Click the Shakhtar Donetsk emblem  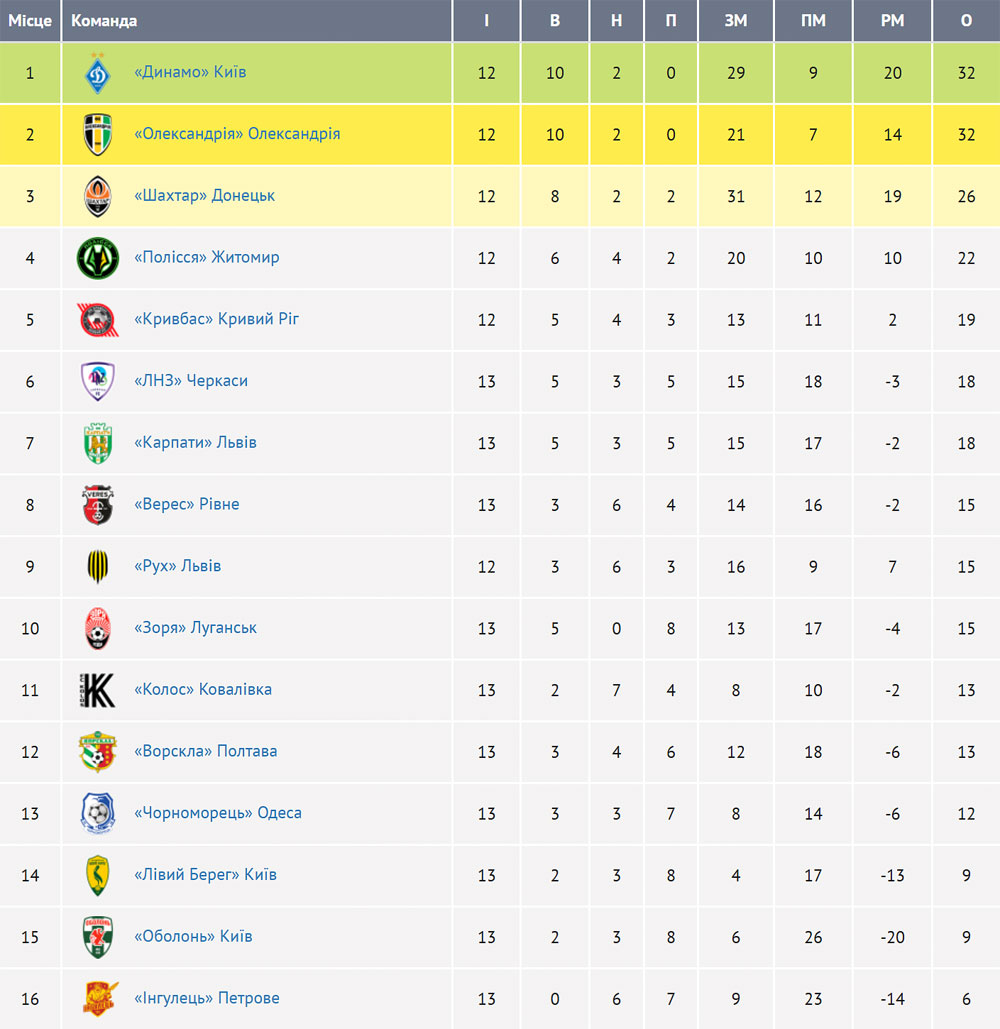[98, 196]
